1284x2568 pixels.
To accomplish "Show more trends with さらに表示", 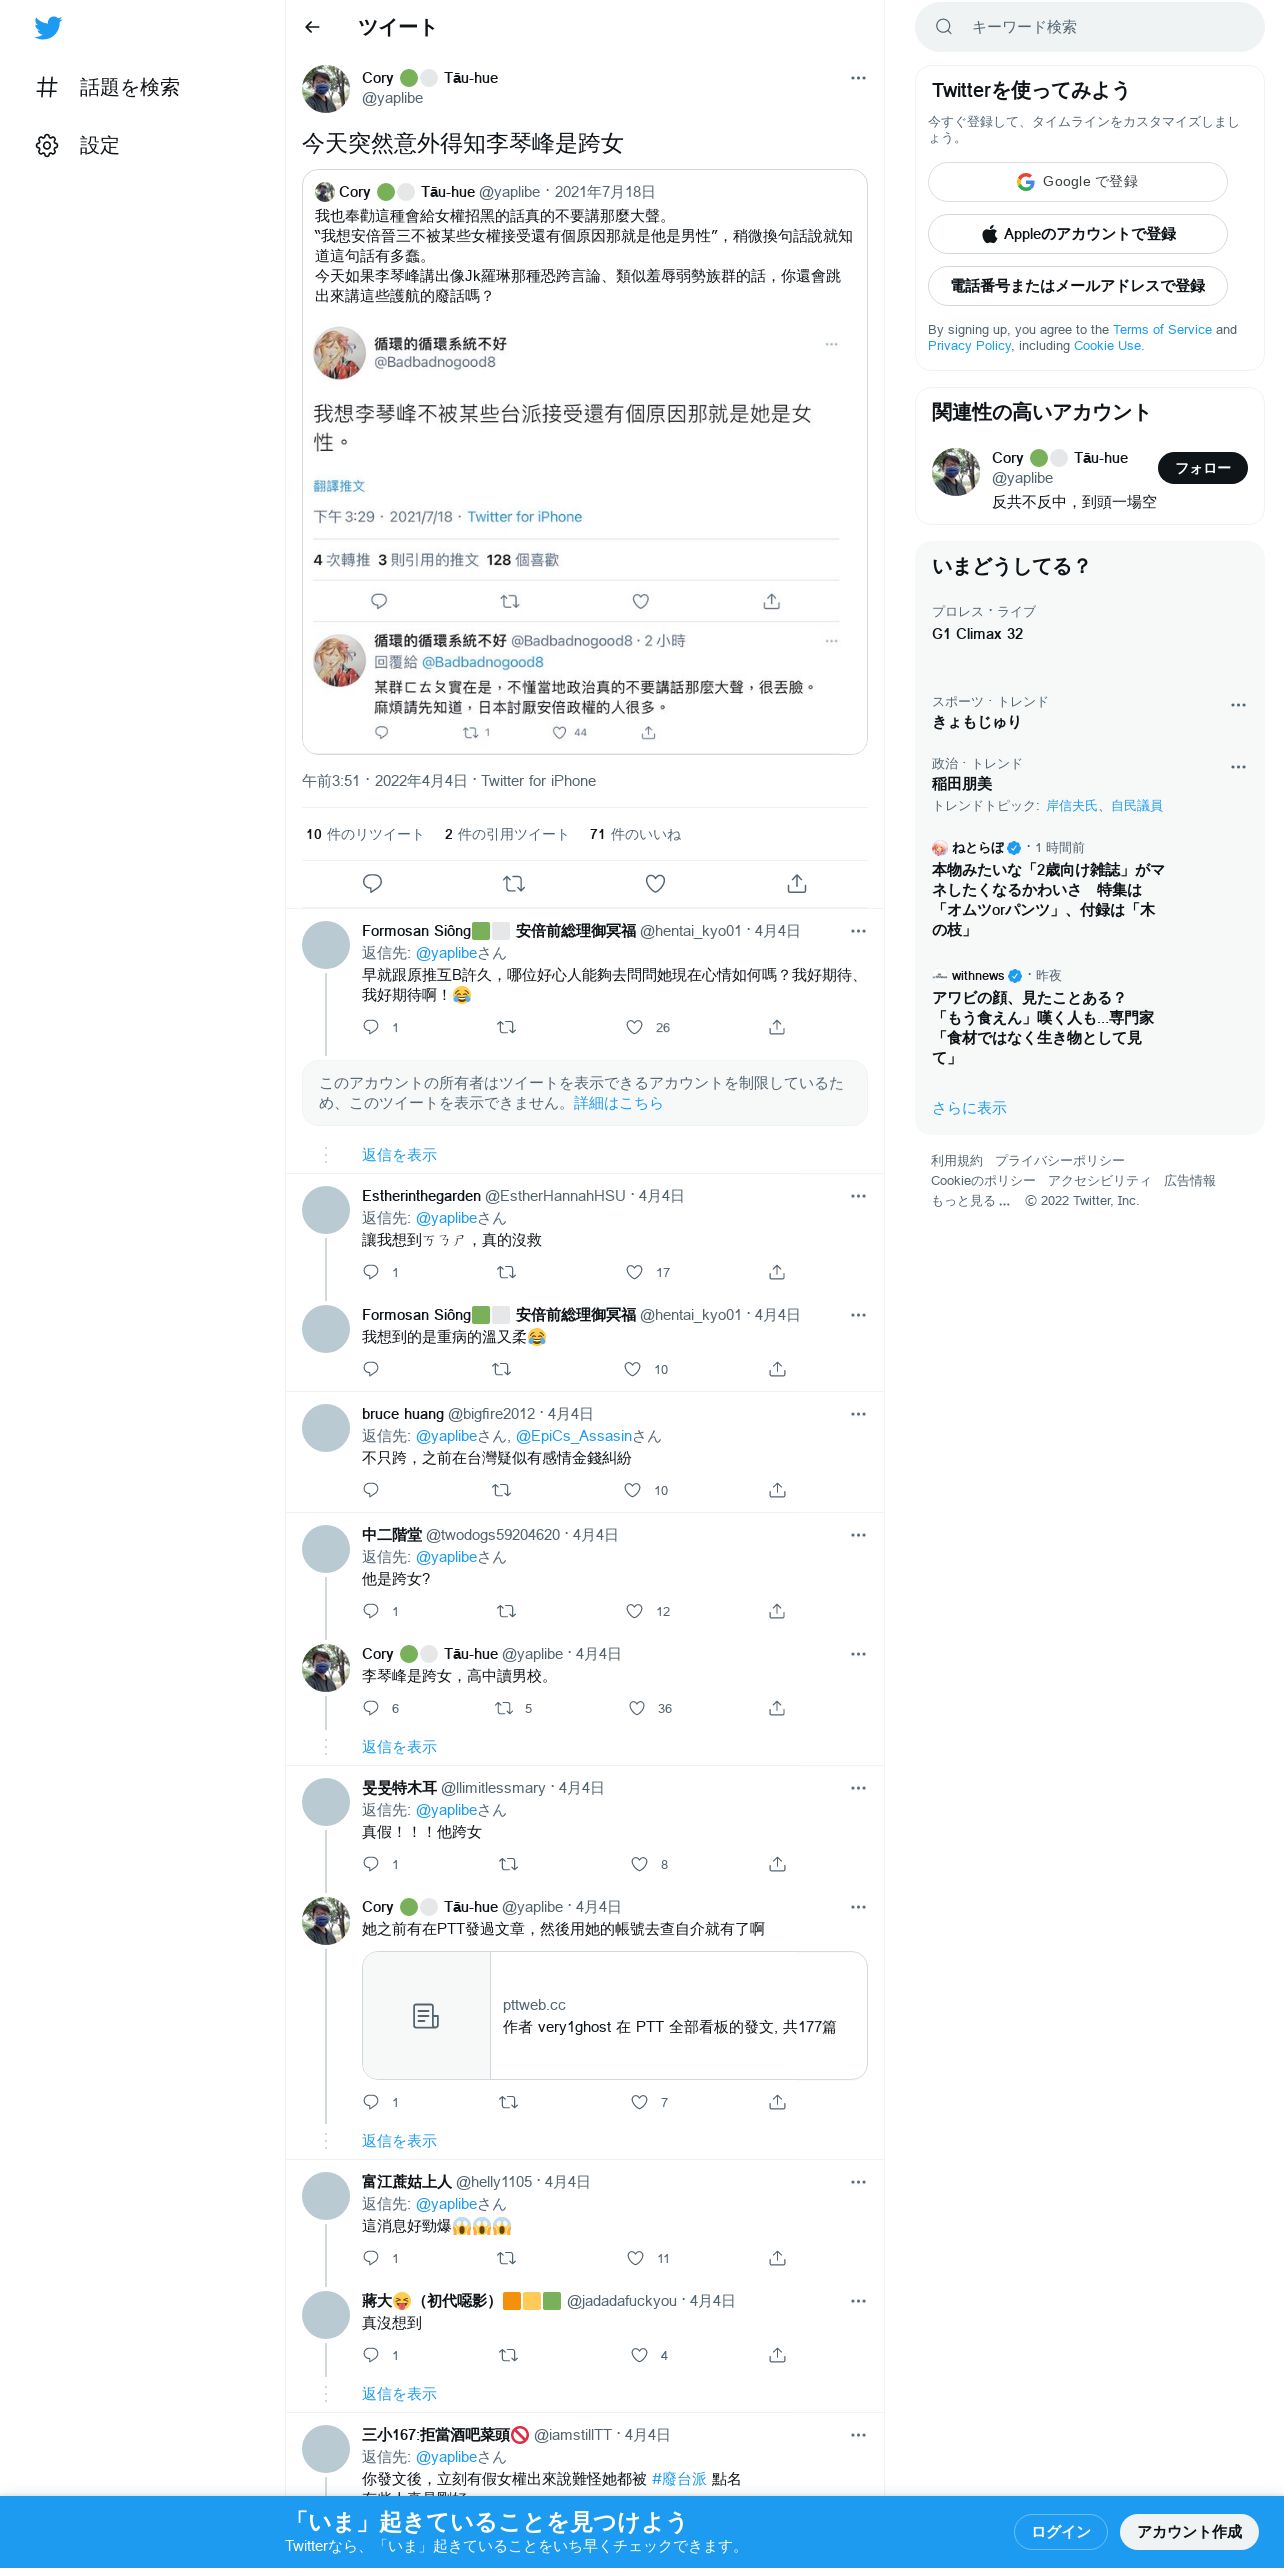I will pos(969,1108).
